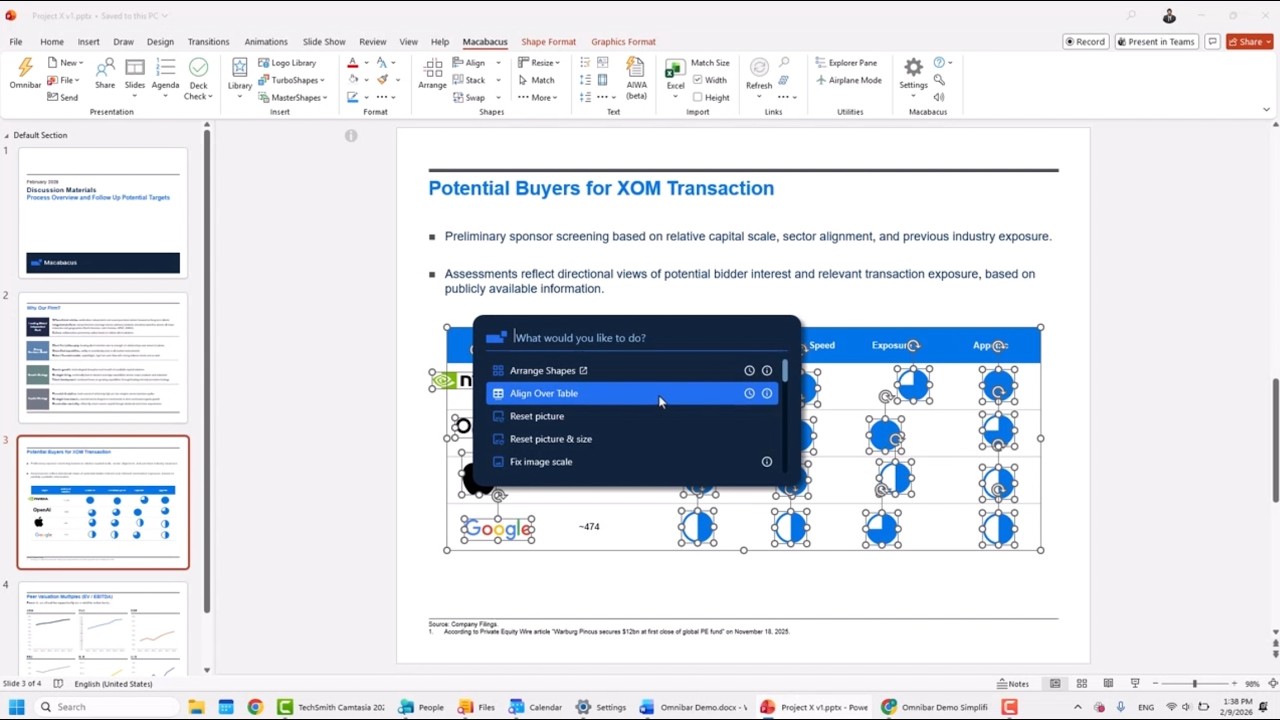
Task: Run Deck Check from the ribbon
Action: pyautogui.click(x=198, y=78)
